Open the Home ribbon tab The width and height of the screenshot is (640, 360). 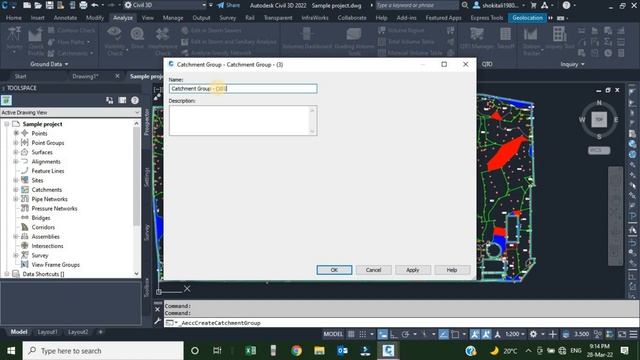pos(13,18)
